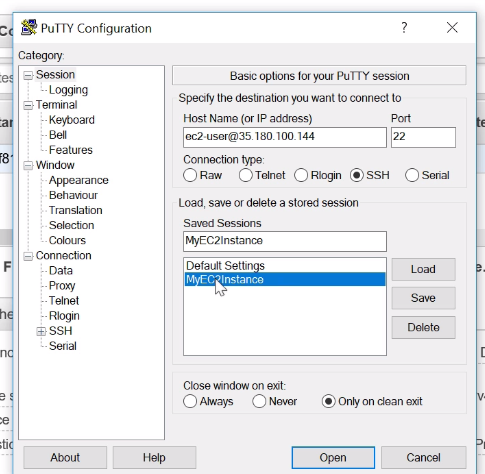The image size is (485, 474).
Task: Open the Terminal category
Action: point(57,105)
